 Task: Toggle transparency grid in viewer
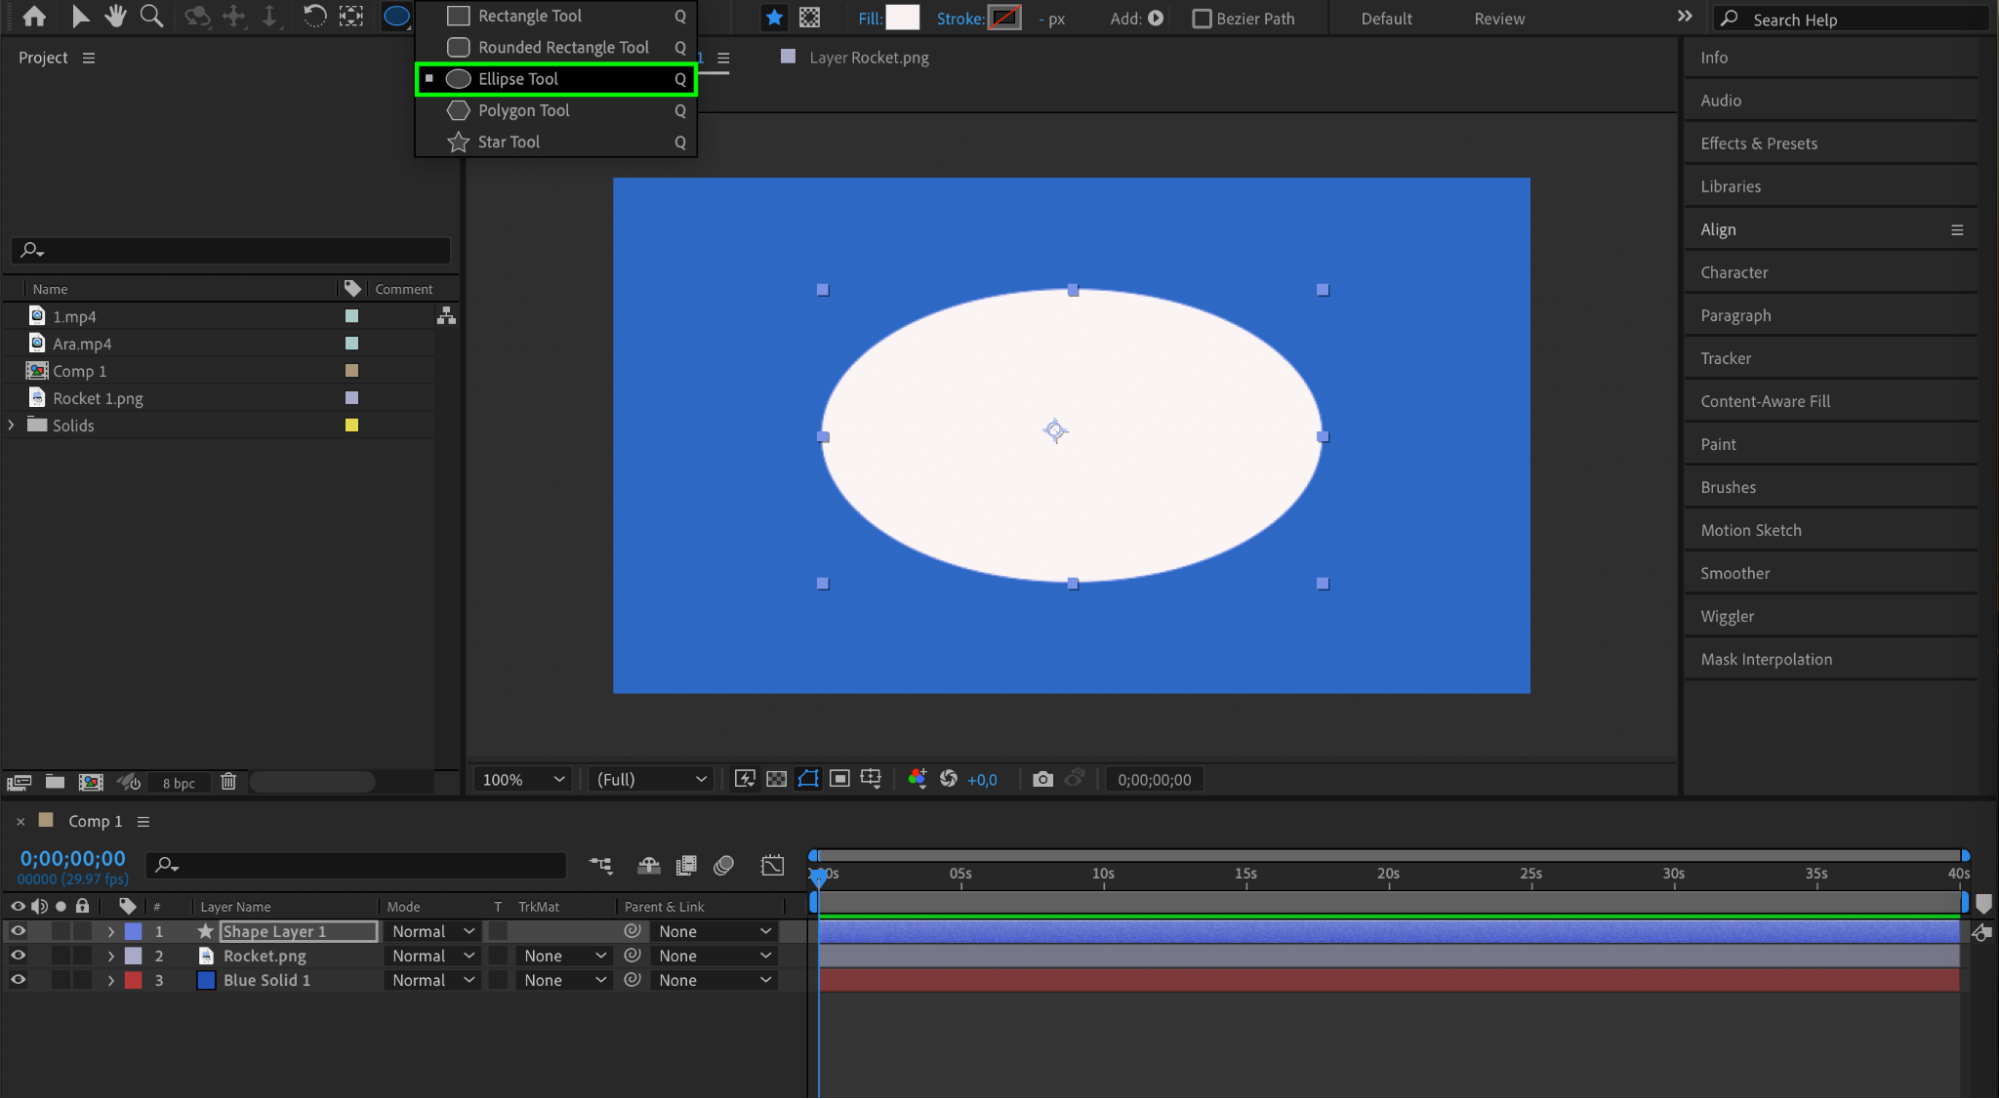pos(776,779)
